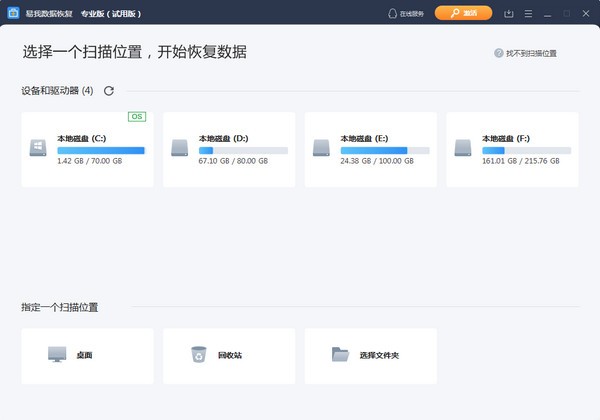This screenshot has width=600, height=420.
Task: Choose Recycle Bin (回收站) scan location
Action: point(229,355)
